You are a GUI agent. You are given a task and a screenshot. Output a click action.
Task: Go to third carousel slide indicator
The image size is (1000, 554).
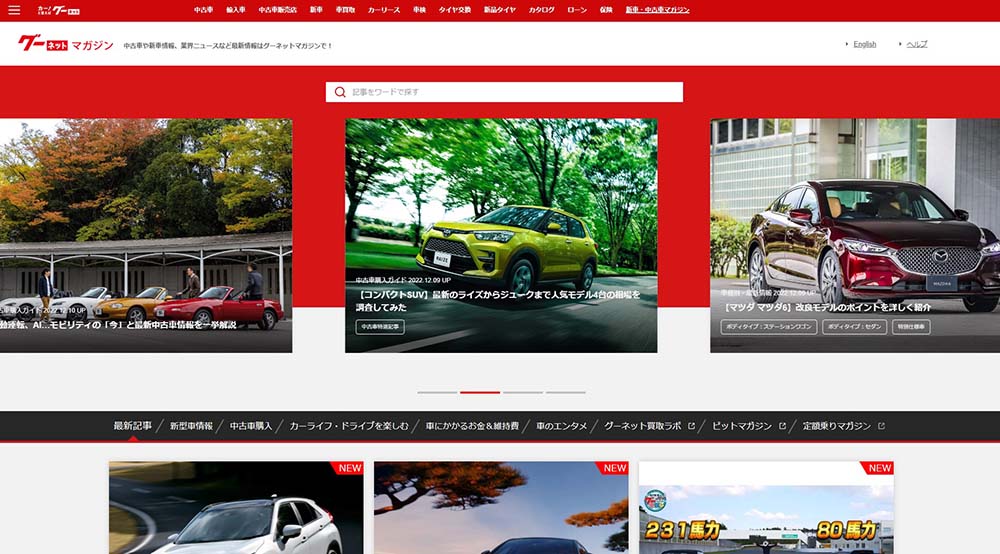pos(523,392)
